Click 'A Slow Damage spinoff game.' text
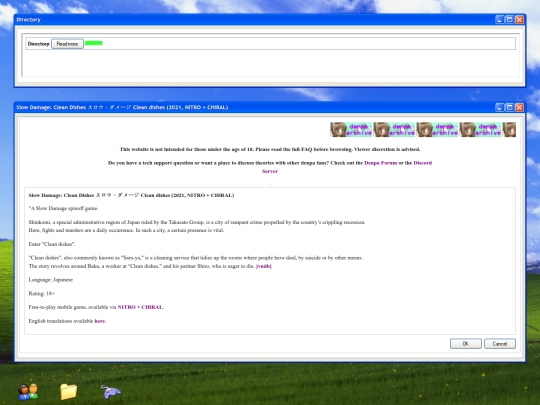Screen dimensions: 540x405 [63, 208]
